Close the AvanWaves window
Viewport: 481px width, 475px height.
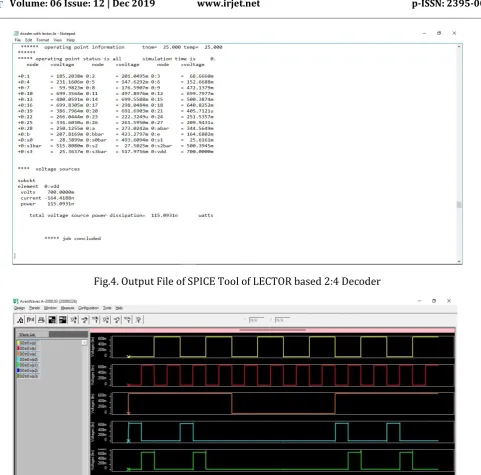(x=449, y=301)
